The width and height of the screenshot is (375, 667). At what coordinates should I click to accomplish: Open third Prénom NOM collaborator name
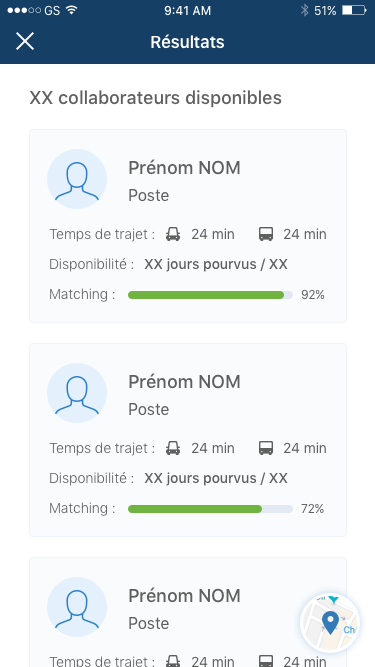point(185,596)
